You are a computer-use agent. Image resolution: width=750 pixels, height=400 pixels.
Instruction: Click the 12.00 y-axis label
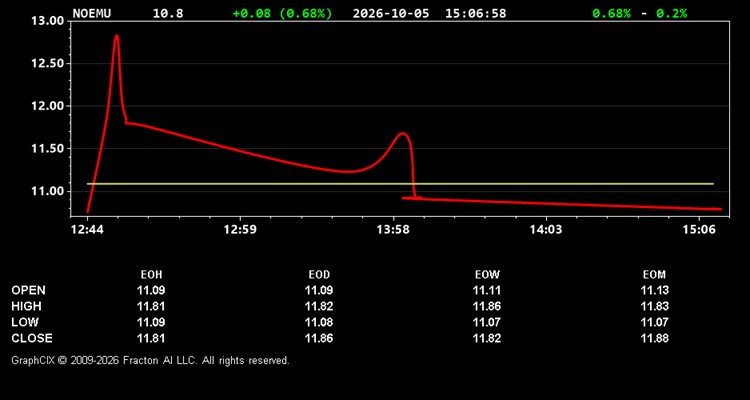tap(47, 106)
